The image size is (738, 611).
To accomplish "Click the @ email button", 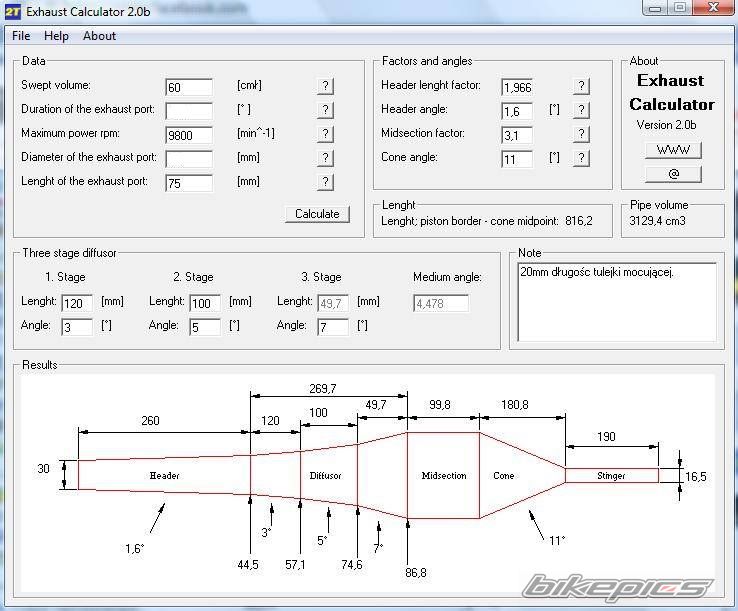I will pyautogui.click(x=673, y=174).
